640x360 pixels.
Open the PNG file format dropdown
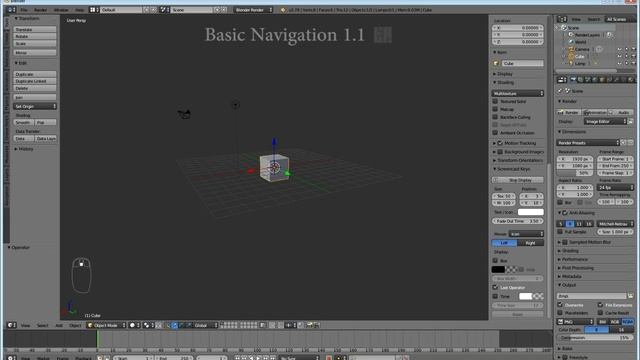575,322
